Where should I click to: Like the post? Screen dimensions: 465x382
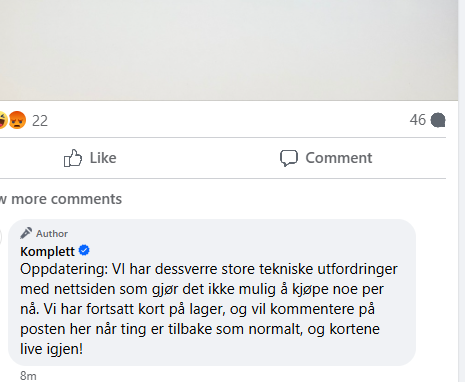pos(90,158)
